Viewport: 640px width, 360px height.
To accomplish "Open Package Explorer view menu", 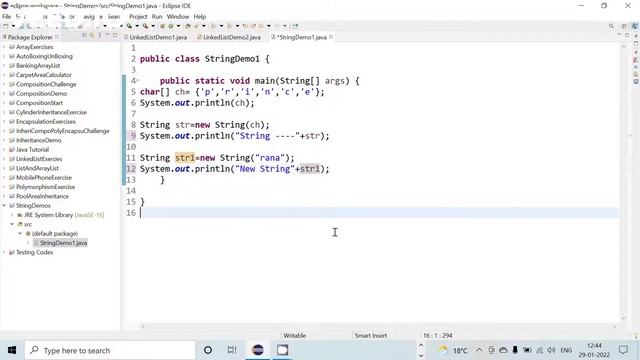I will [x=100, y=36].
